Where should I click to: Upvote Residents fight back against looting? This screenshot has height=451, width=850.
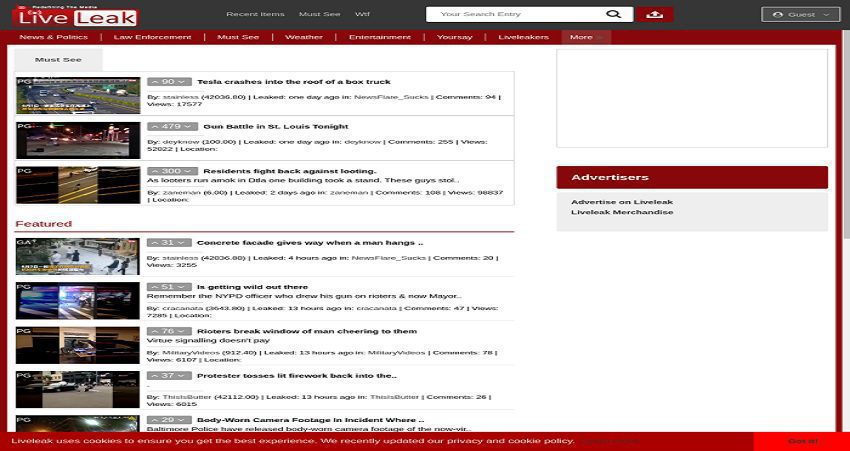coord(154,171)
